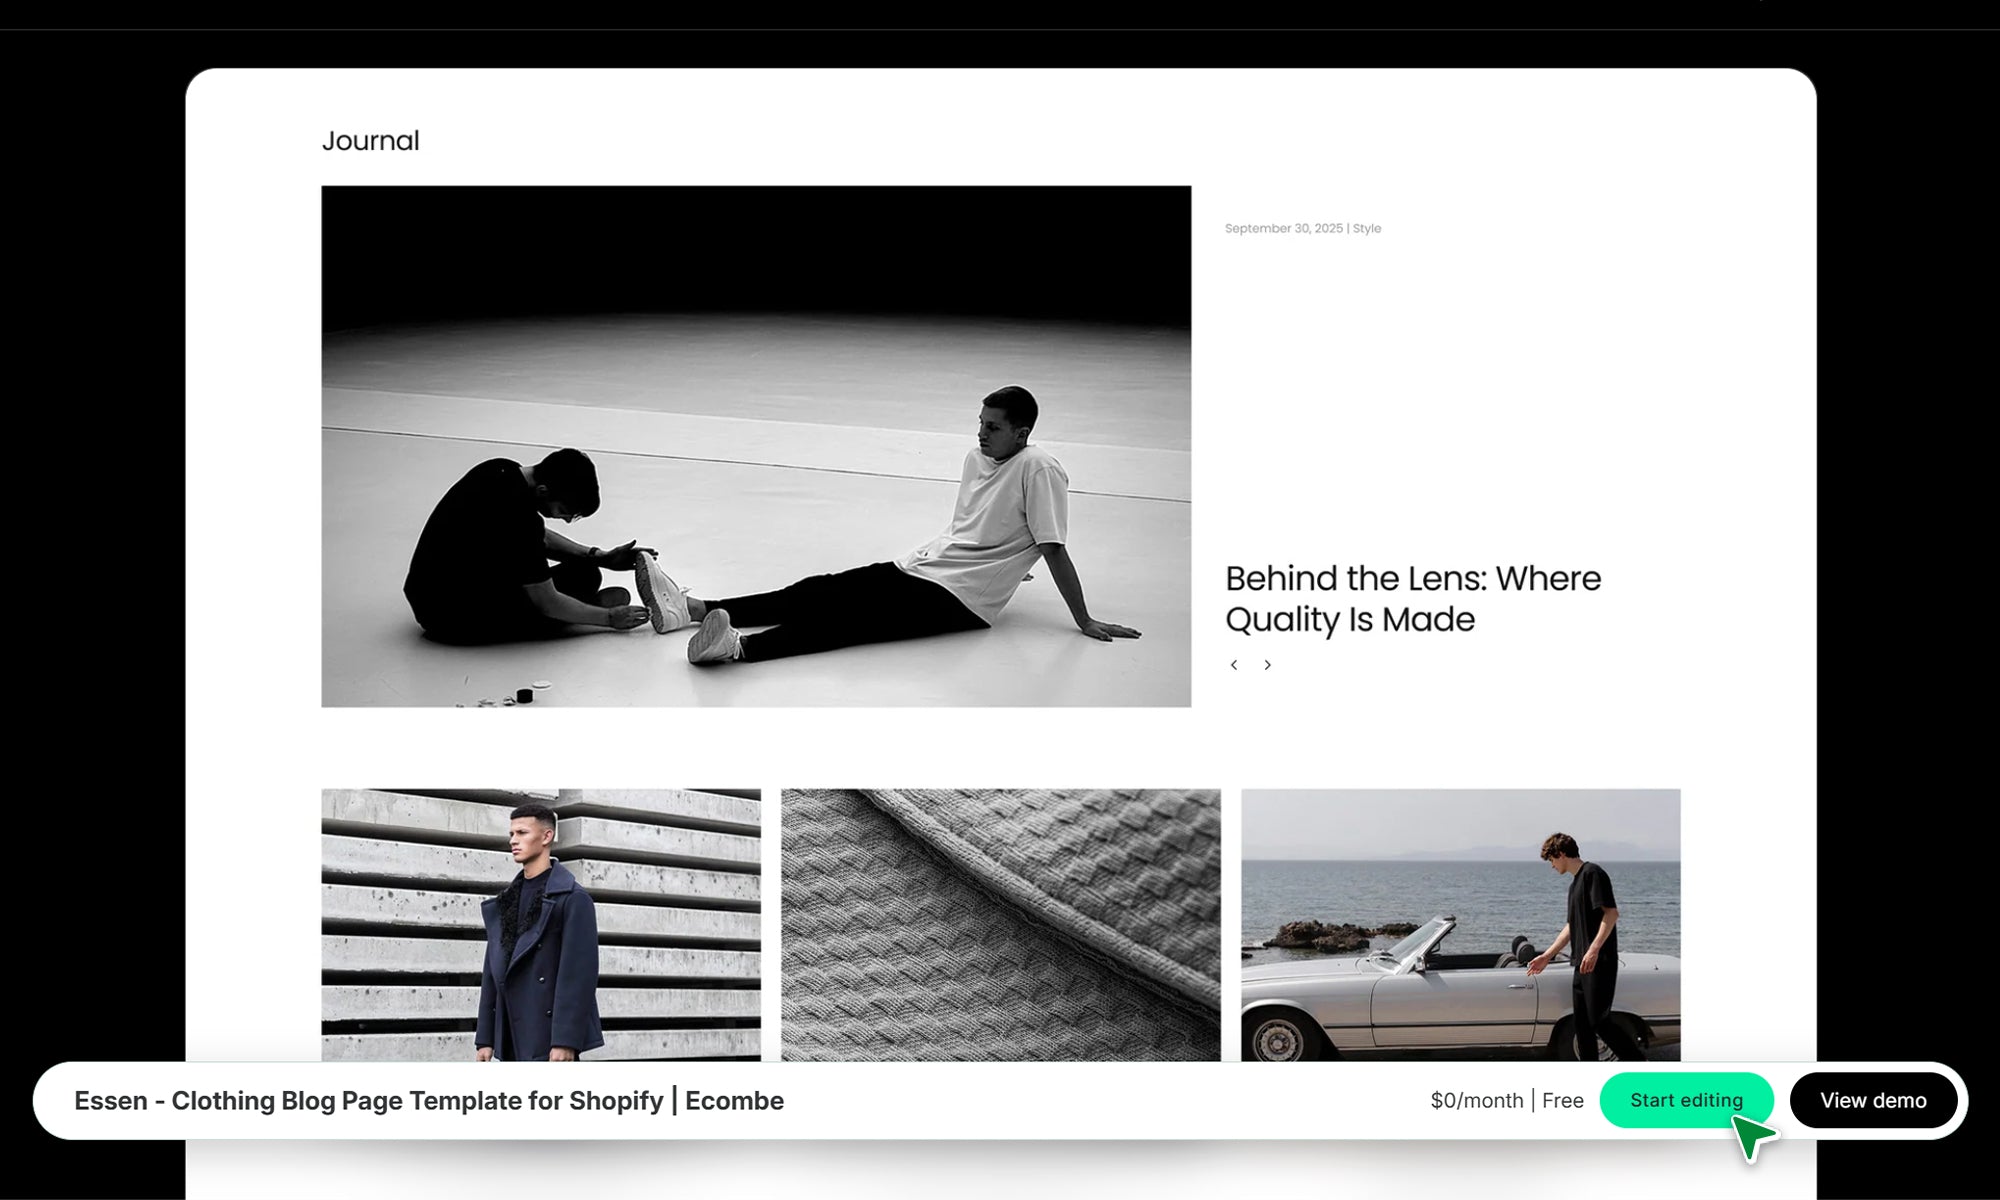Open the Behind the Lens article title

(x=1412, y=598)
